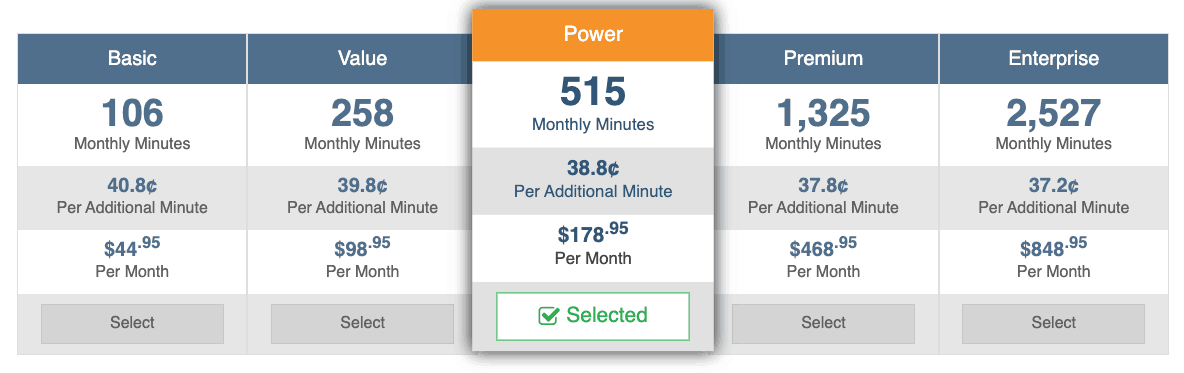Click the 515 Monthly Minutes figure
This screenshot has height=373, width=1184.
click(x=593, y=92)
